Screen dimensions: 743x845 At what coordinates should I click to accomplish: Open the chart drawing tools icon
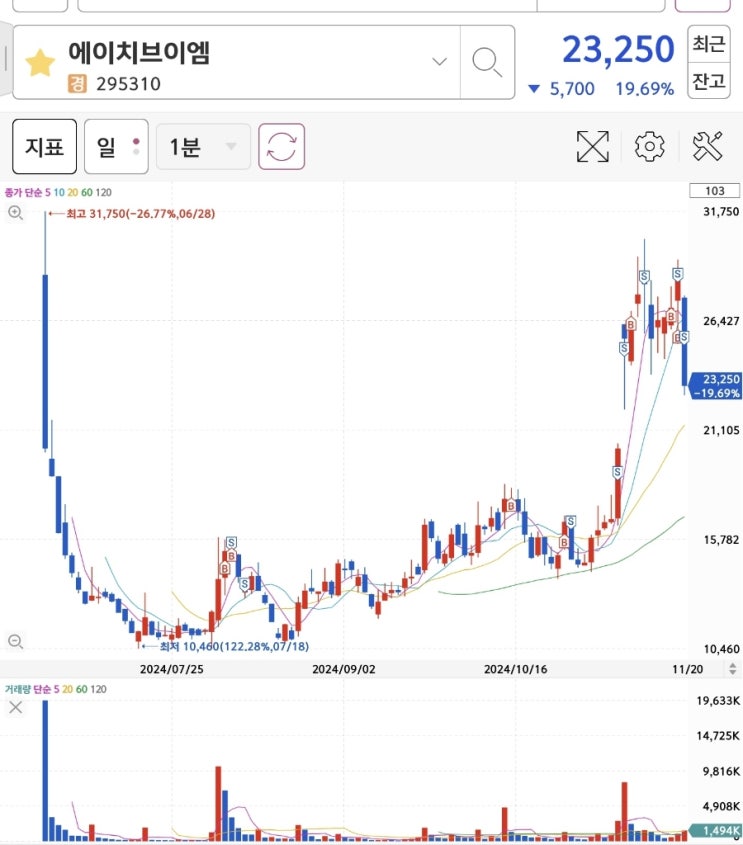coord(707,146)
